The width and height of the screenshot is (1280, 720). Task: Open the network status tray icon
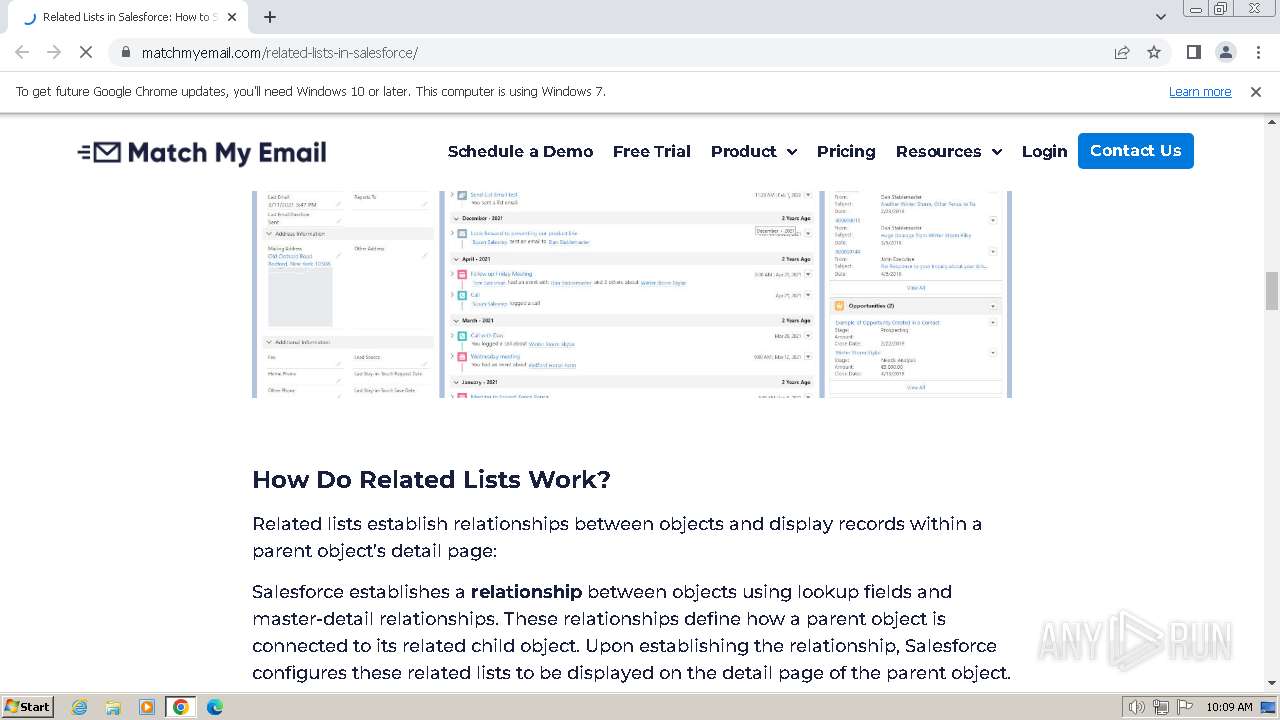[x=1161, y=707]
